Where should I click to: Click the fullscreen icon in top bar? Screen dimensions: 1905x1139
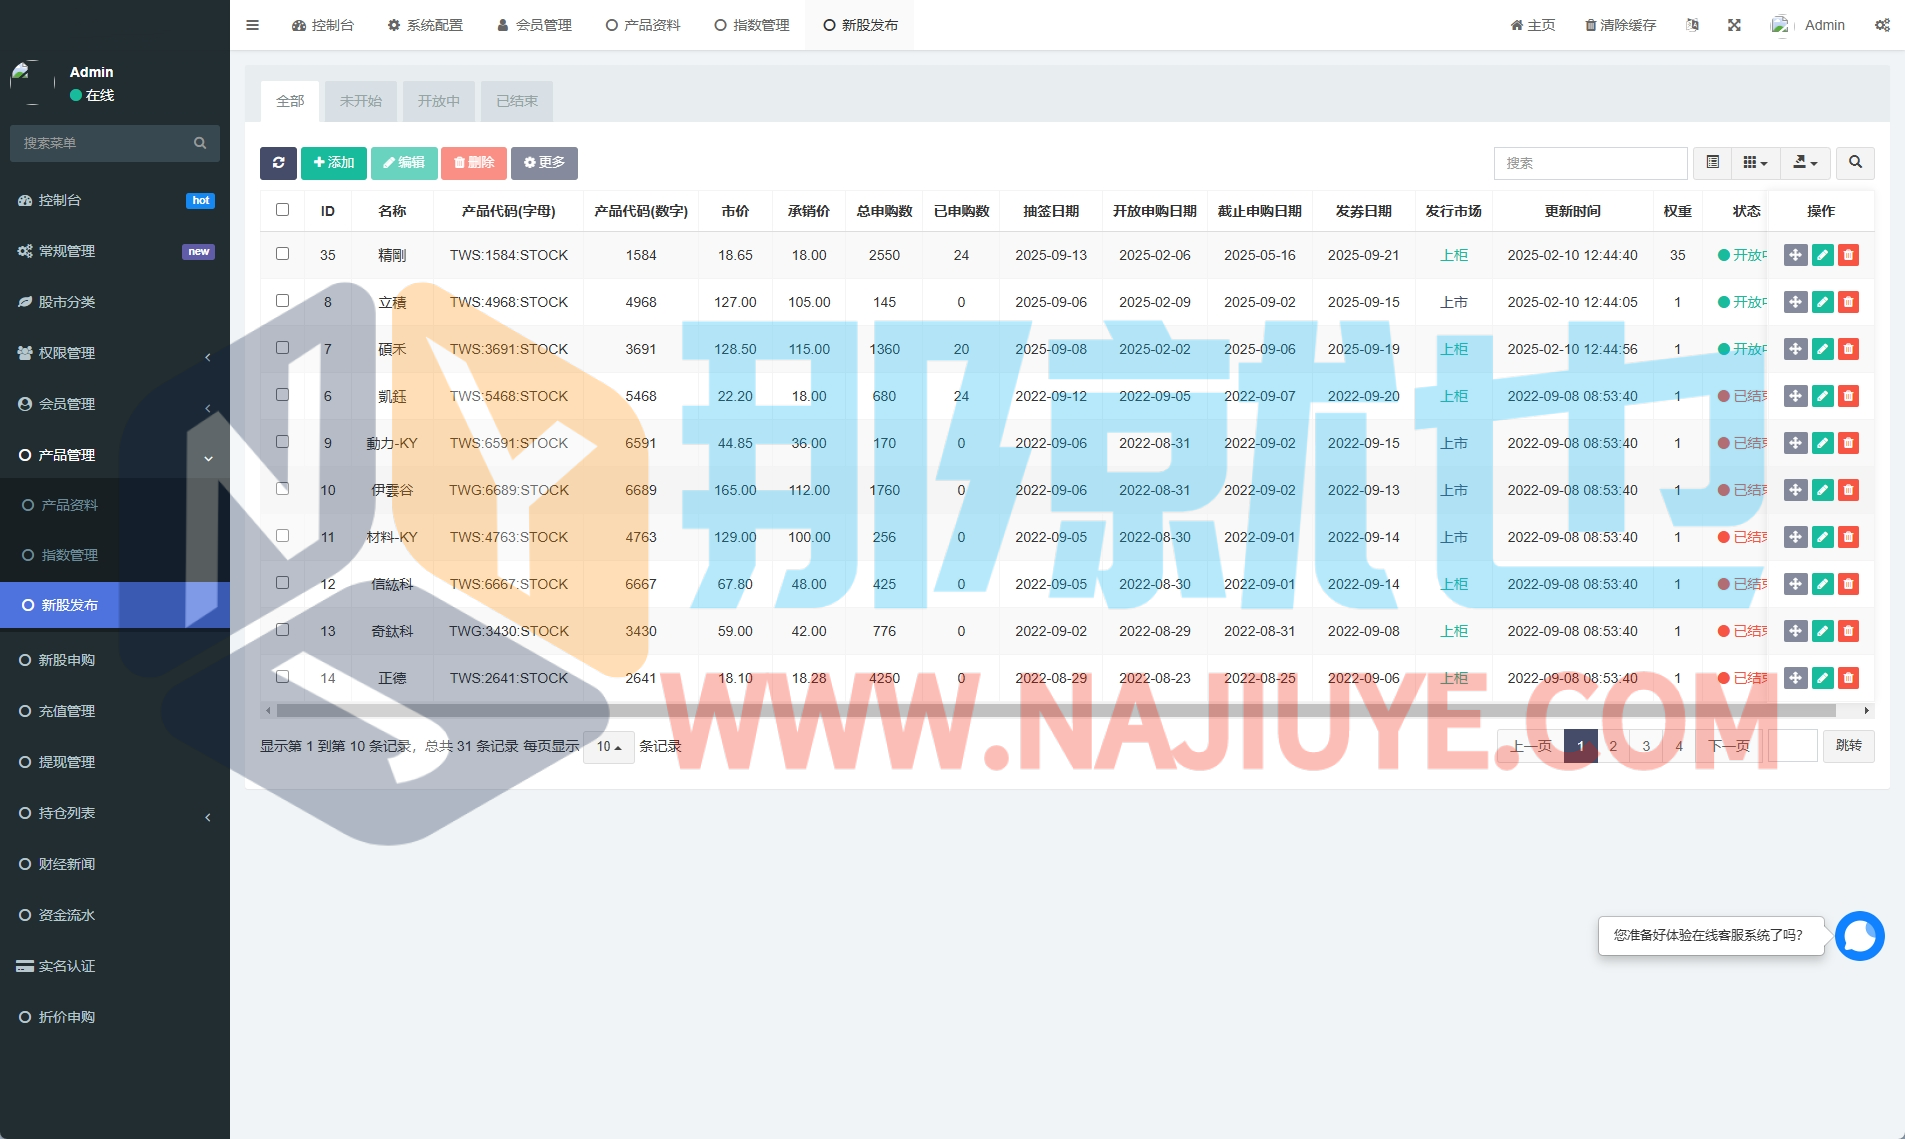(1734, 25)
